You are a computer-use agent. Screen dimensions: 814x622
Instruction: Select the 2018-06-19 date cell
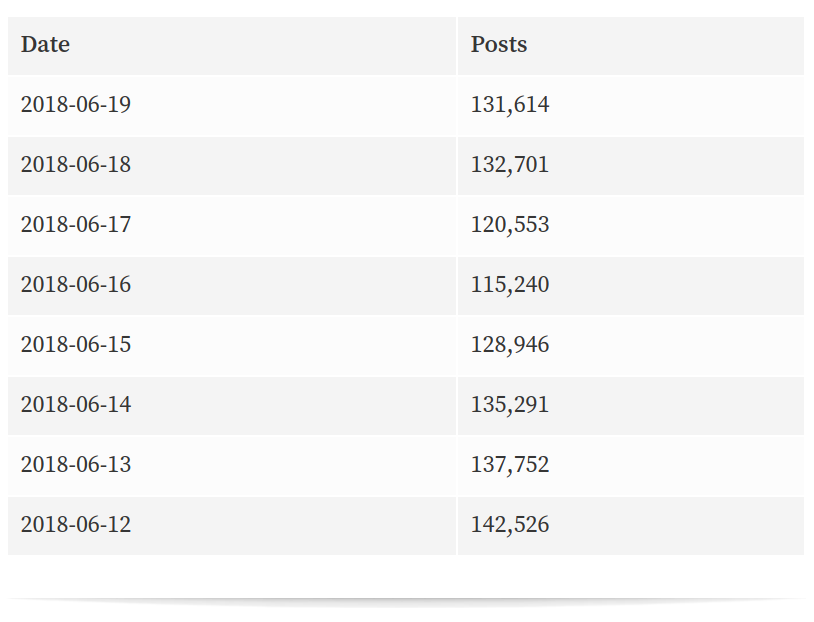[232, 105]
